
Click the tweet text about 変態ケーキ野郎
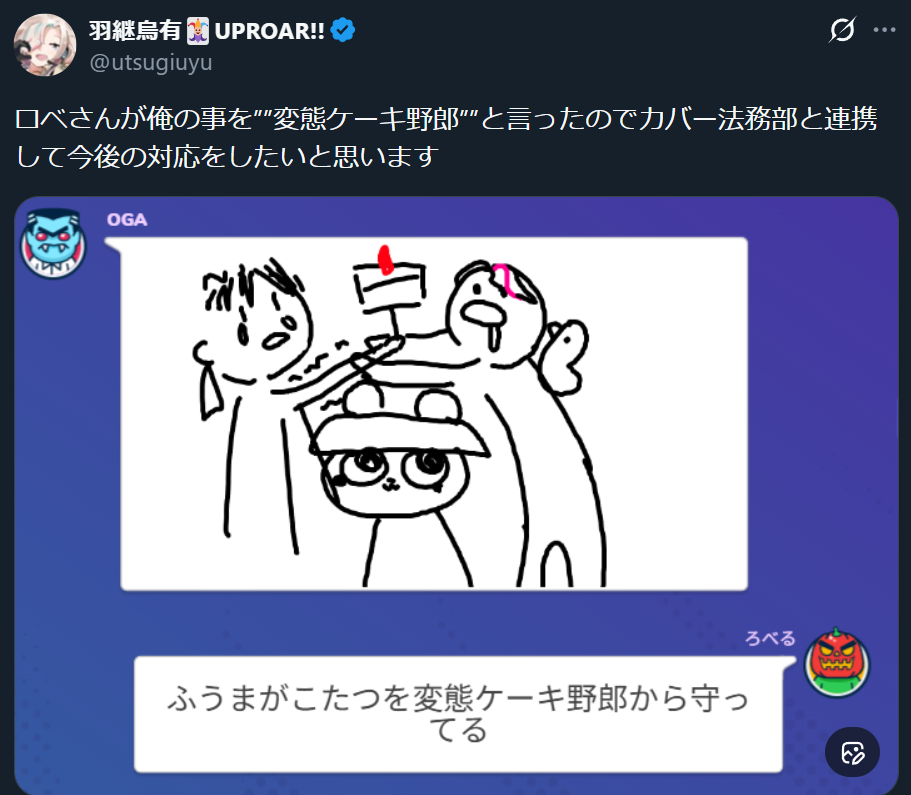446,138
